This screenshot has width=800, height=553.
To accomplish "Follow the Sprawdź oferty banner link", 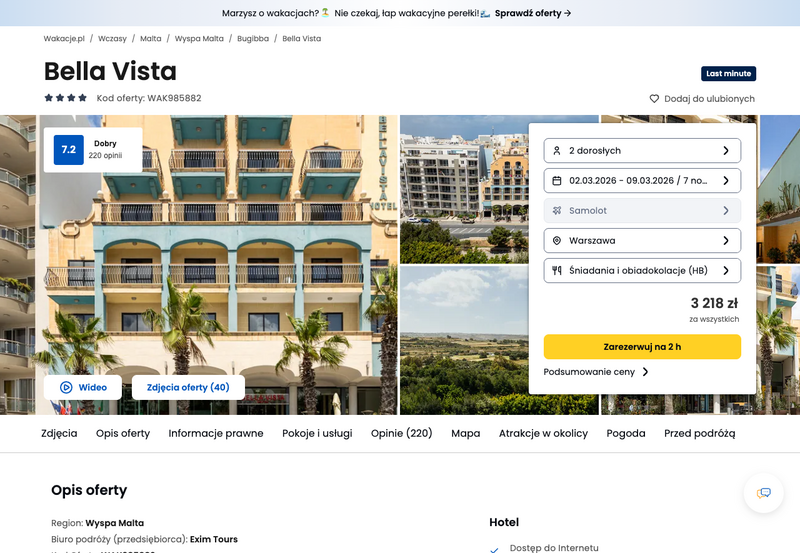I will click(533, 13).
